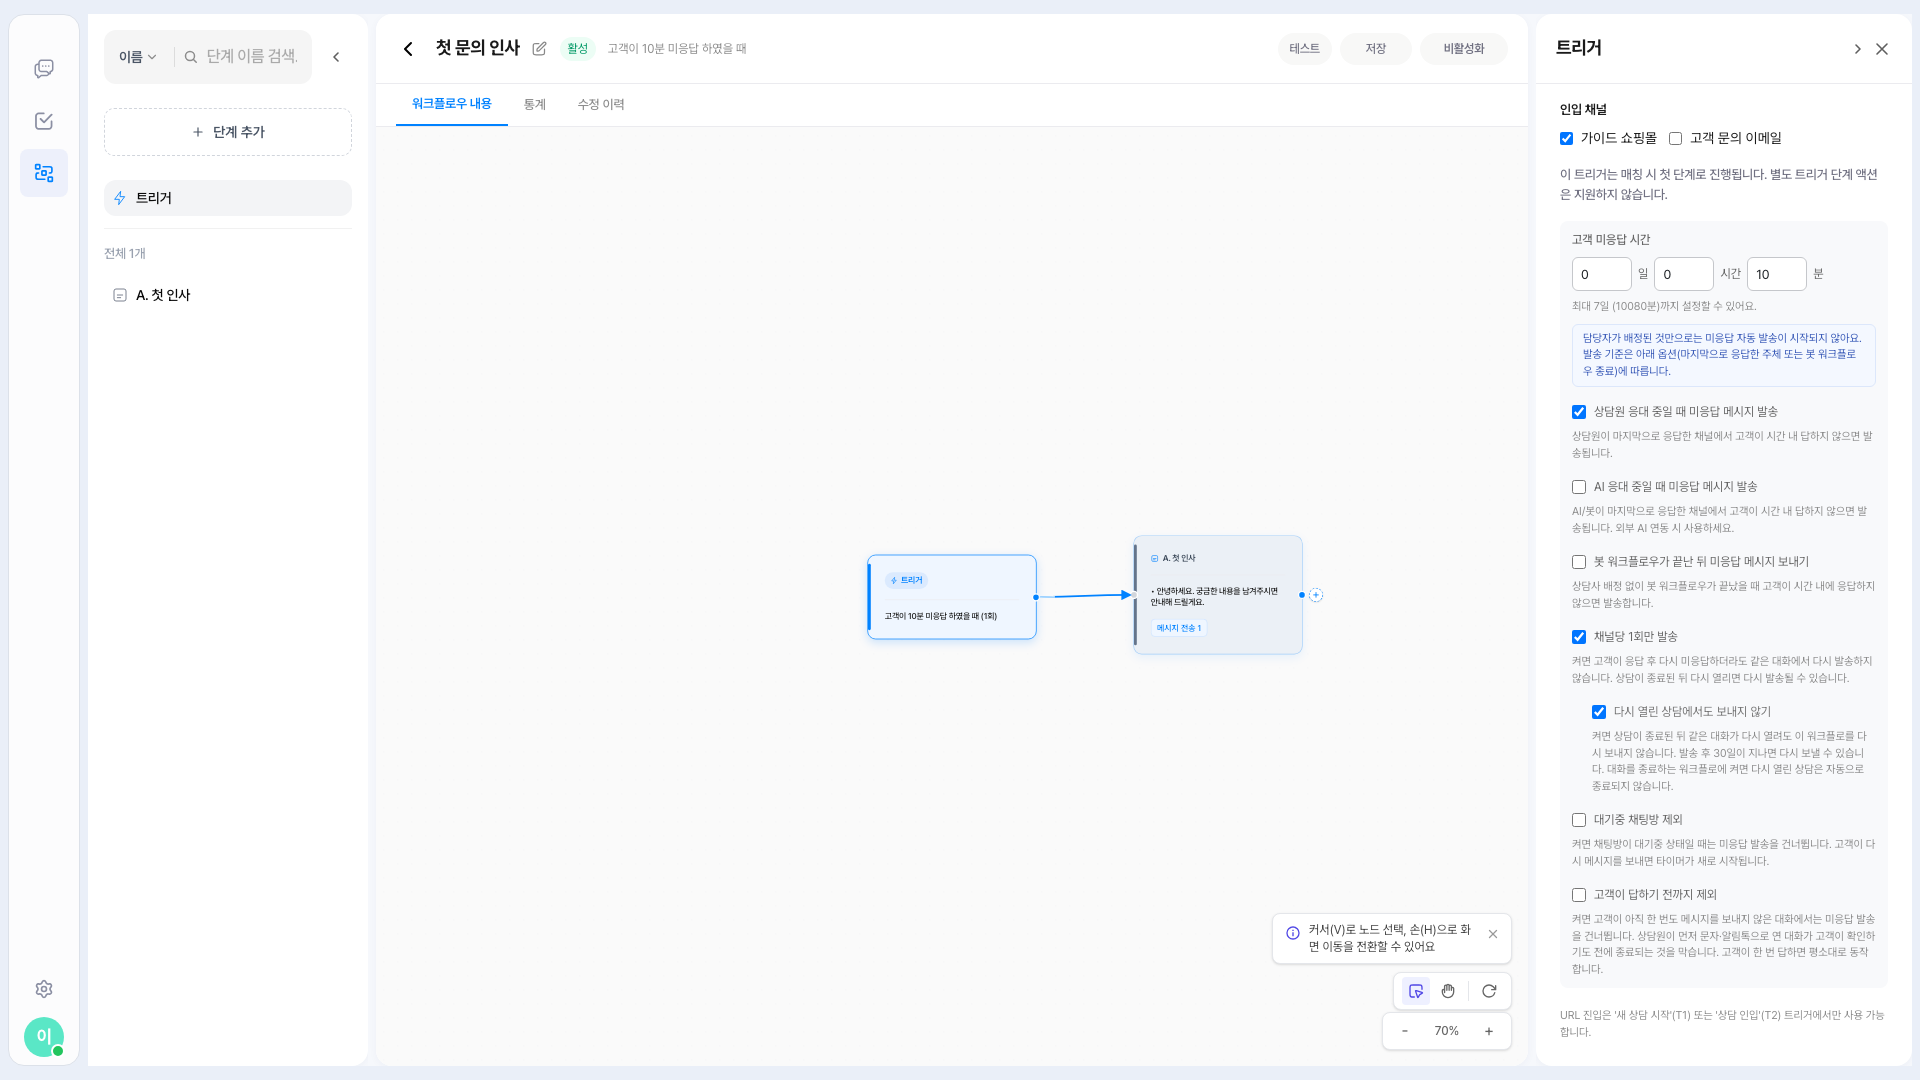The height and width of the screenshot is (1080, 1920).
Task: Switch to the 수정 이력 tab
Action: (x=601, y=104)
